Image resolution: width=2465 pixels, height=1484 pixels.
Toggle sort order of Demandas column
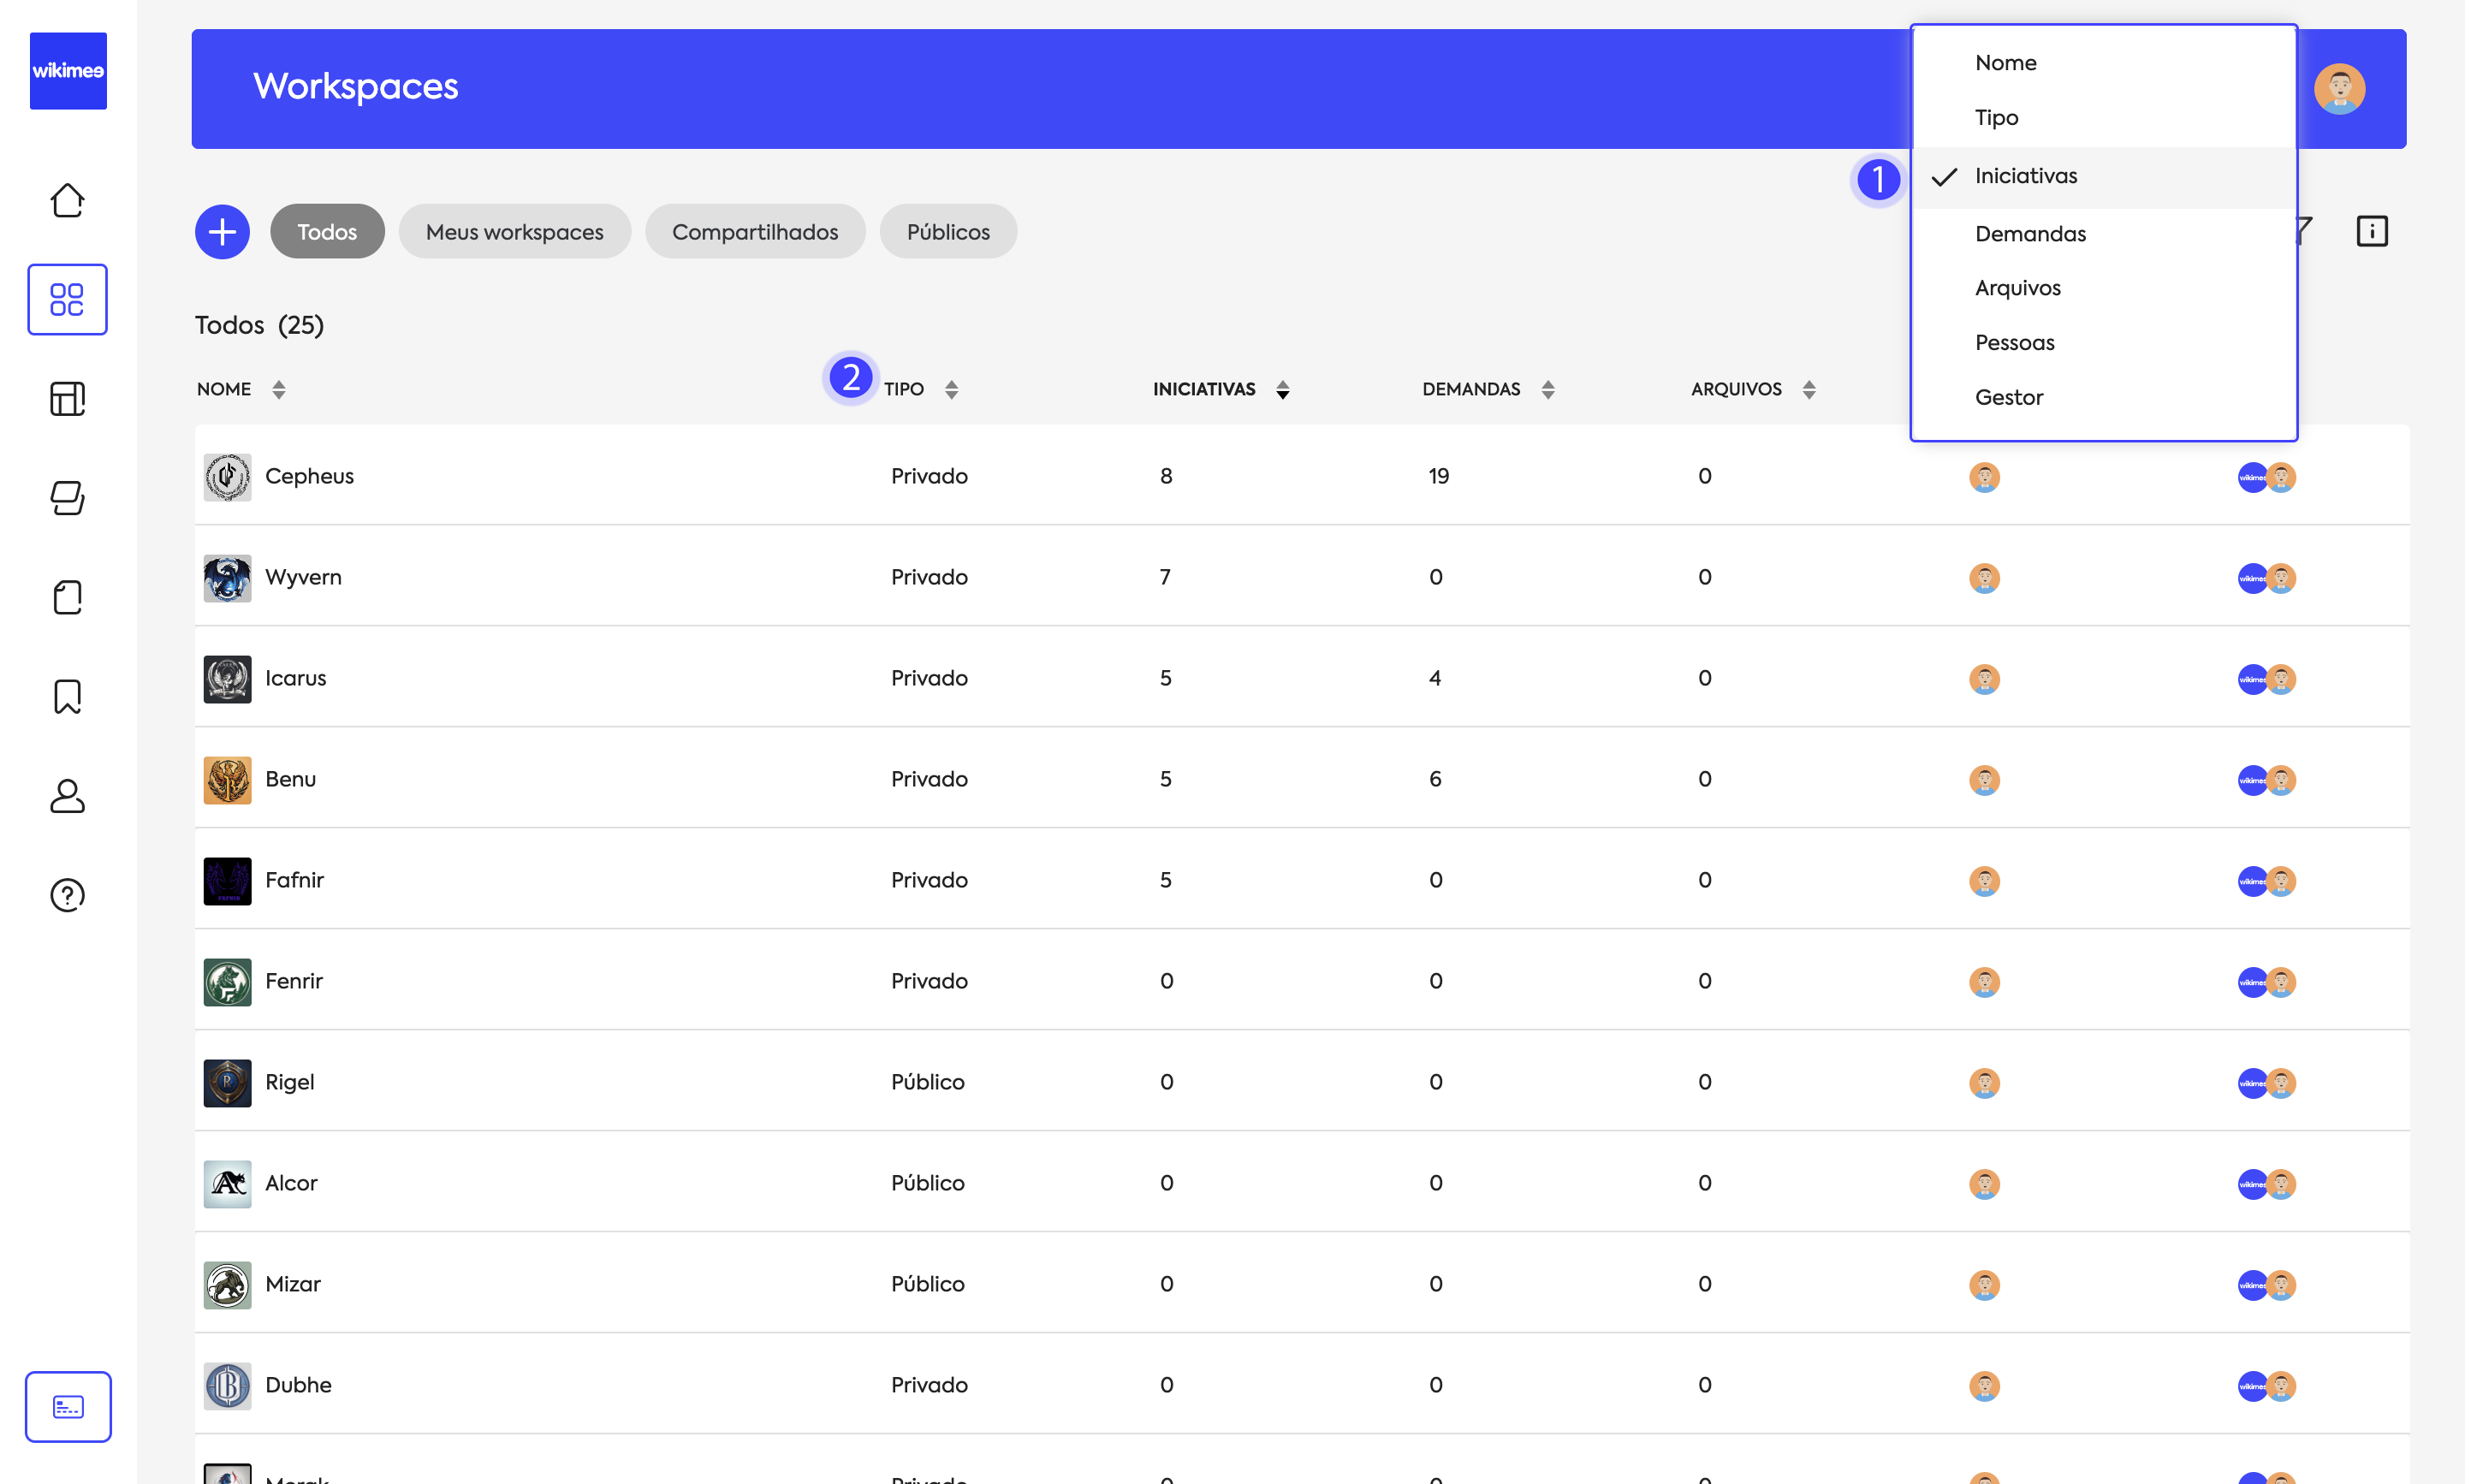[x=1547, y=389]
